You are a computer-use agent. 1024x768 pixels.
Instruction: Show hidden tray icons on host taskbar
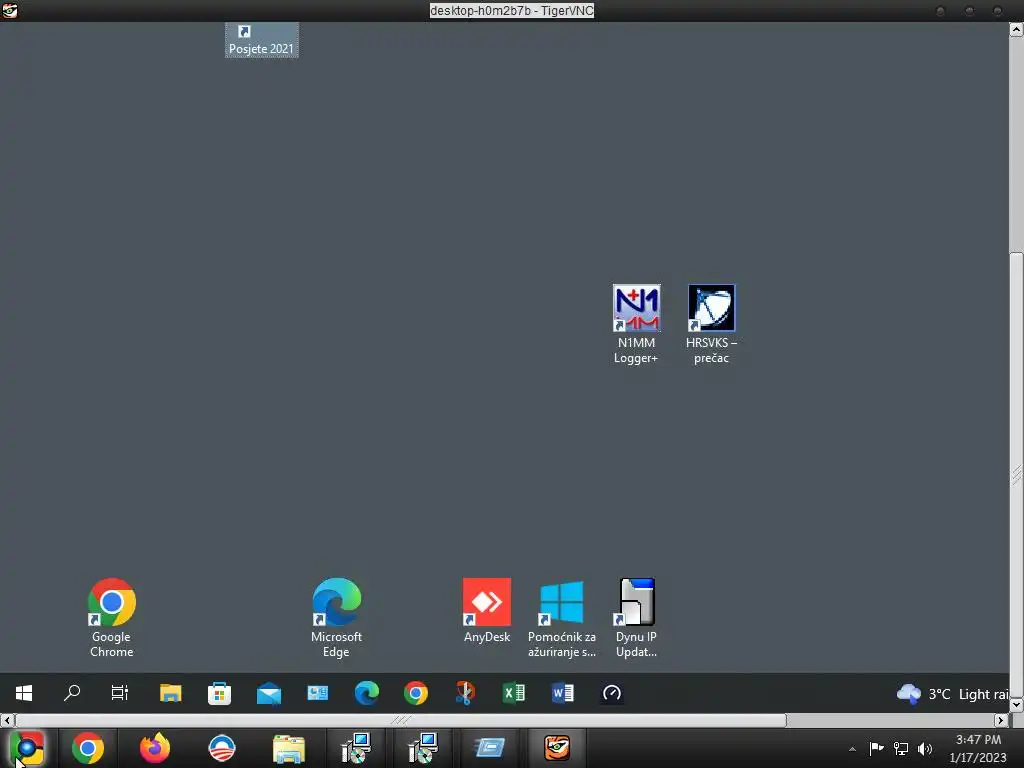pyautogui.click(x=852, y=749)
